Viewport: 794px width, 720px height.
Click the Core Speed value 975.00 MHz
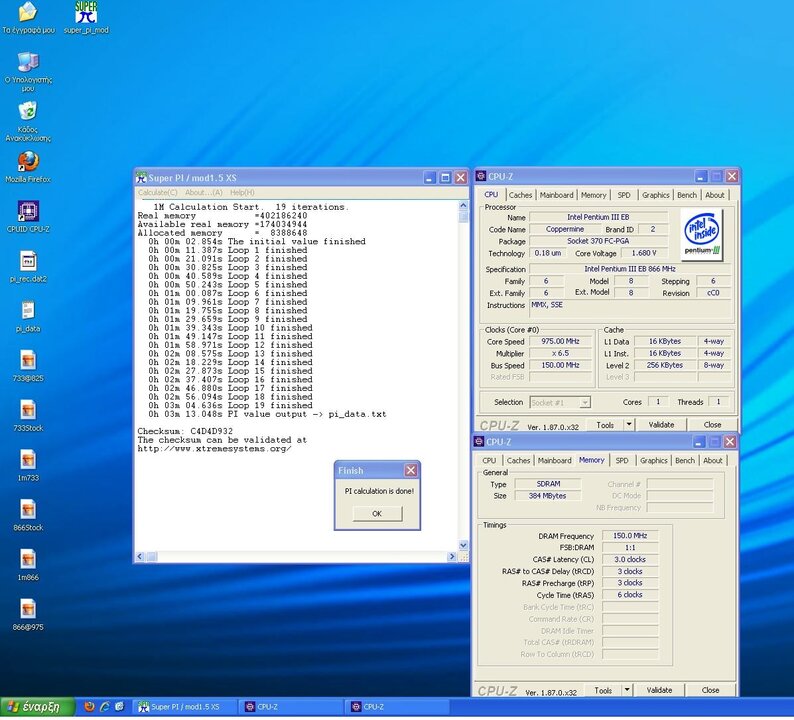click(x=560, y=341)
